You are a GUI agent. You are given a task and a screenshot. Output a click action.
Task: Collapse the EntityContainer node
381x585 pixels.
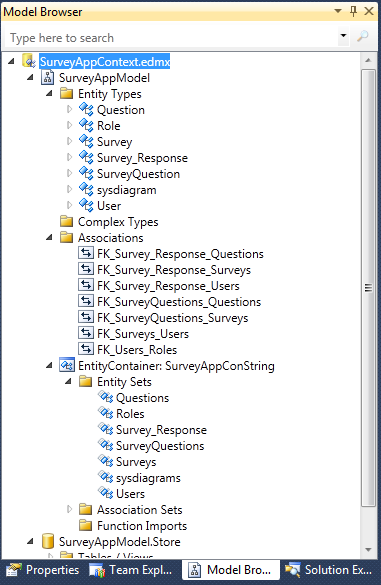[x=50, y=366]
